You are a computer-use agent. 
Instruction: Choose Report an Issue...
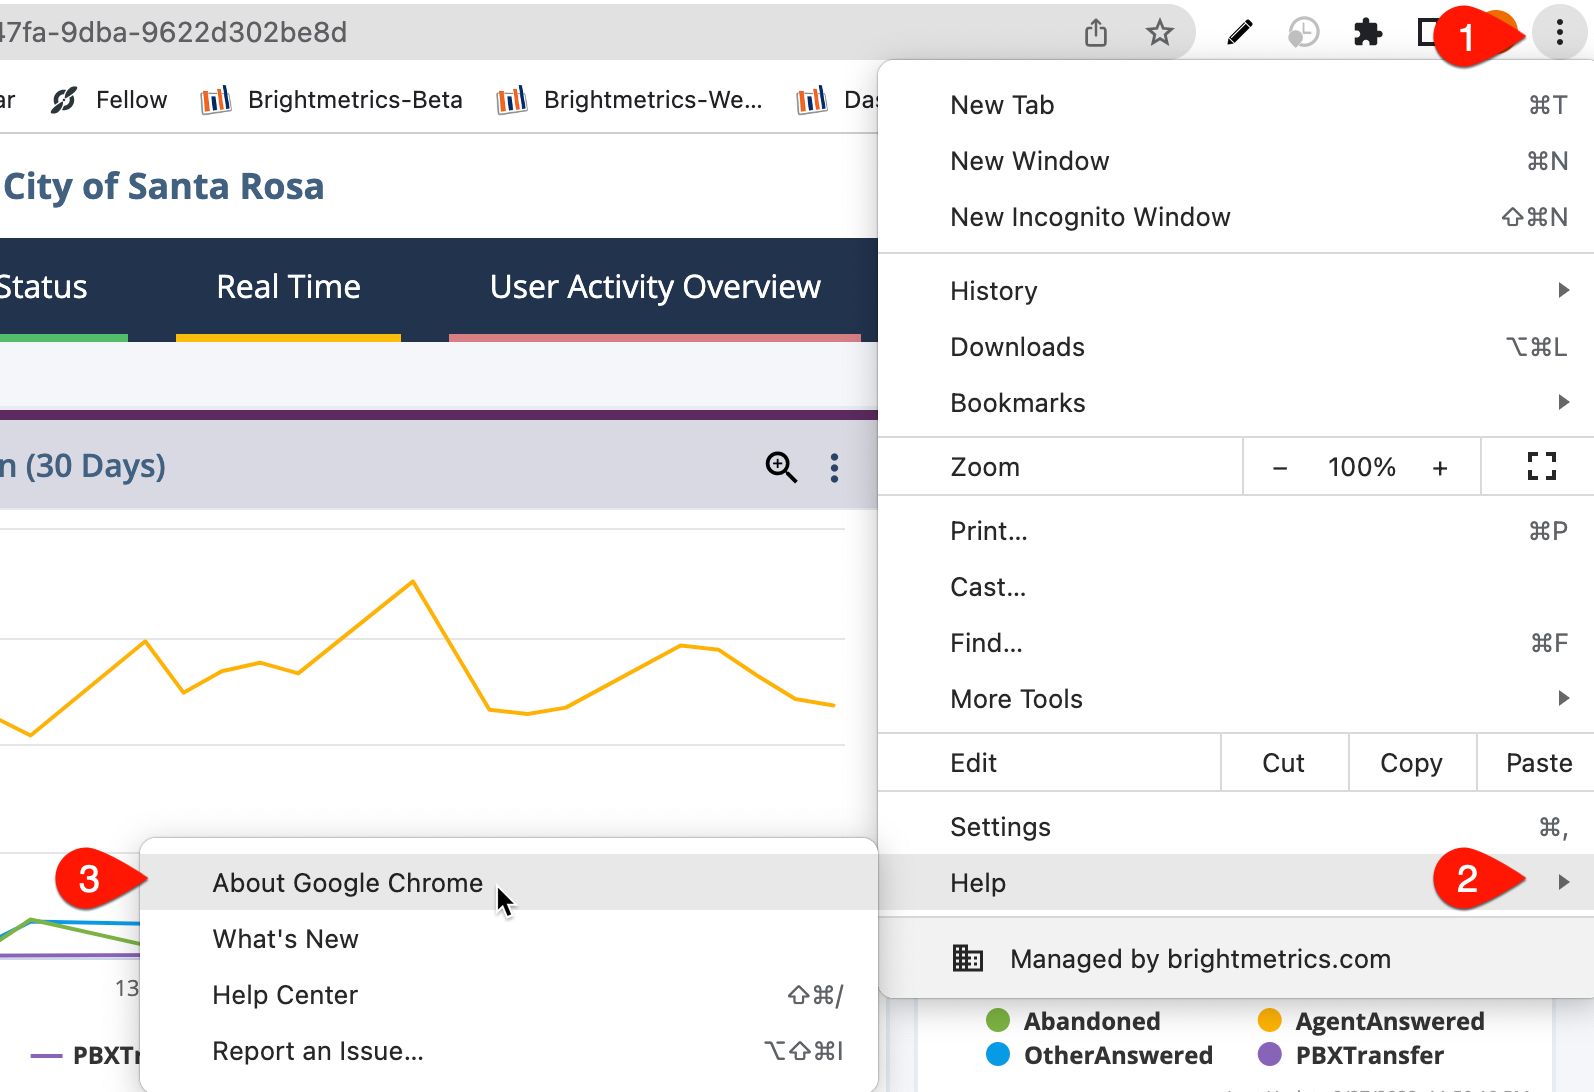[509, 1051]
